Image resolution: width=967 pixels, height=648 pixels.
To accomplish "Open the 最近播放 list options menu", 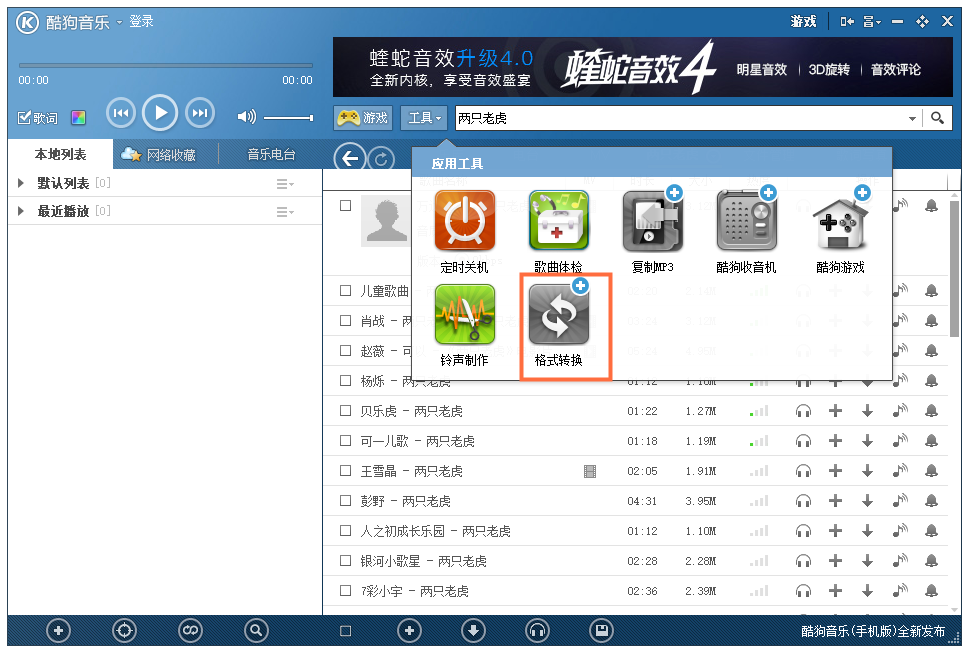I will [x=285, y=212].
